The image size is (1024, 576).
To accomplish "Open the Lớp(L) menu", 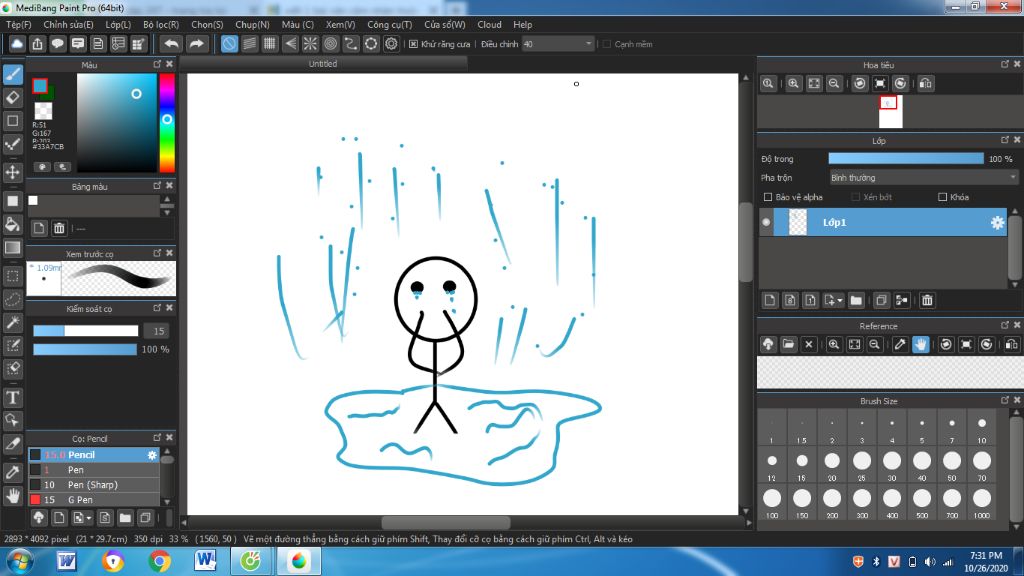I will [118, 24].
